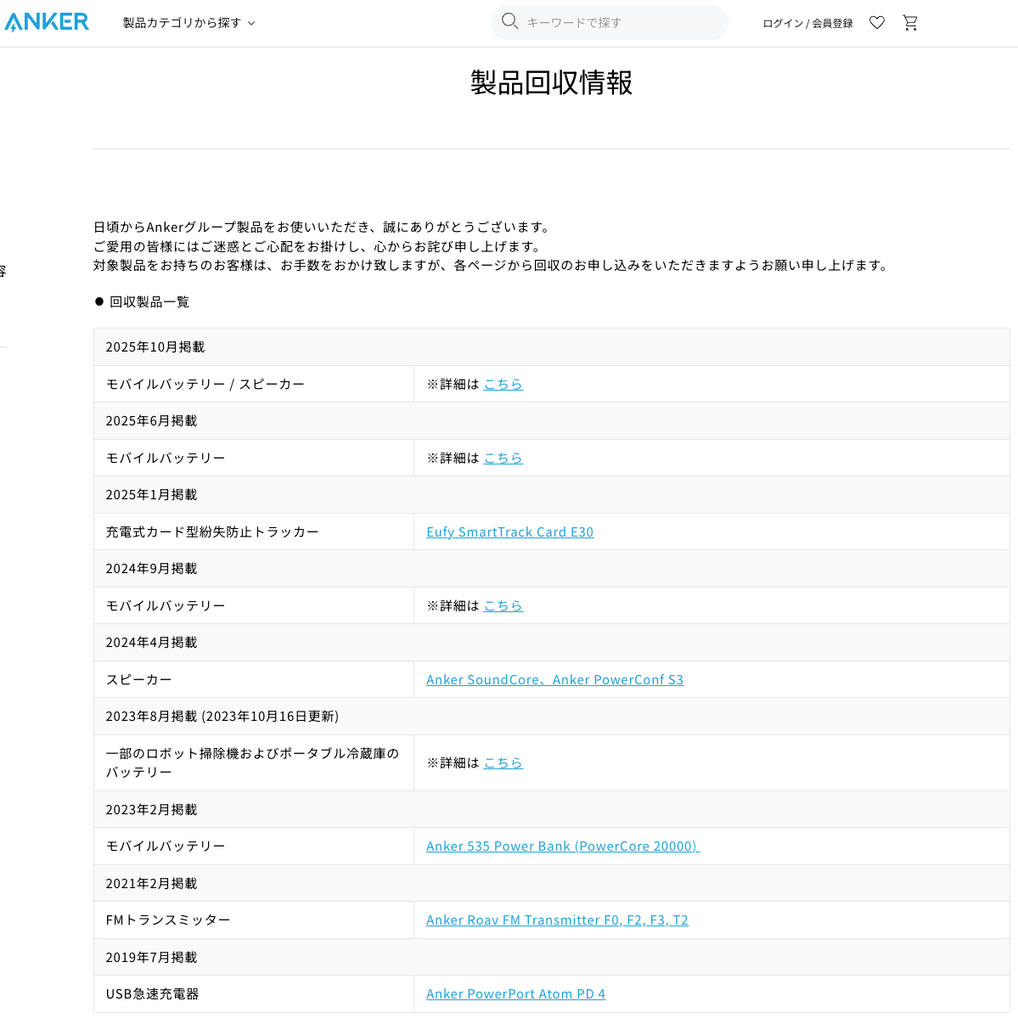Open the Eufy SmartTrack Card E30 link
The image size is (1018, 1024).
tap(509, 532)
